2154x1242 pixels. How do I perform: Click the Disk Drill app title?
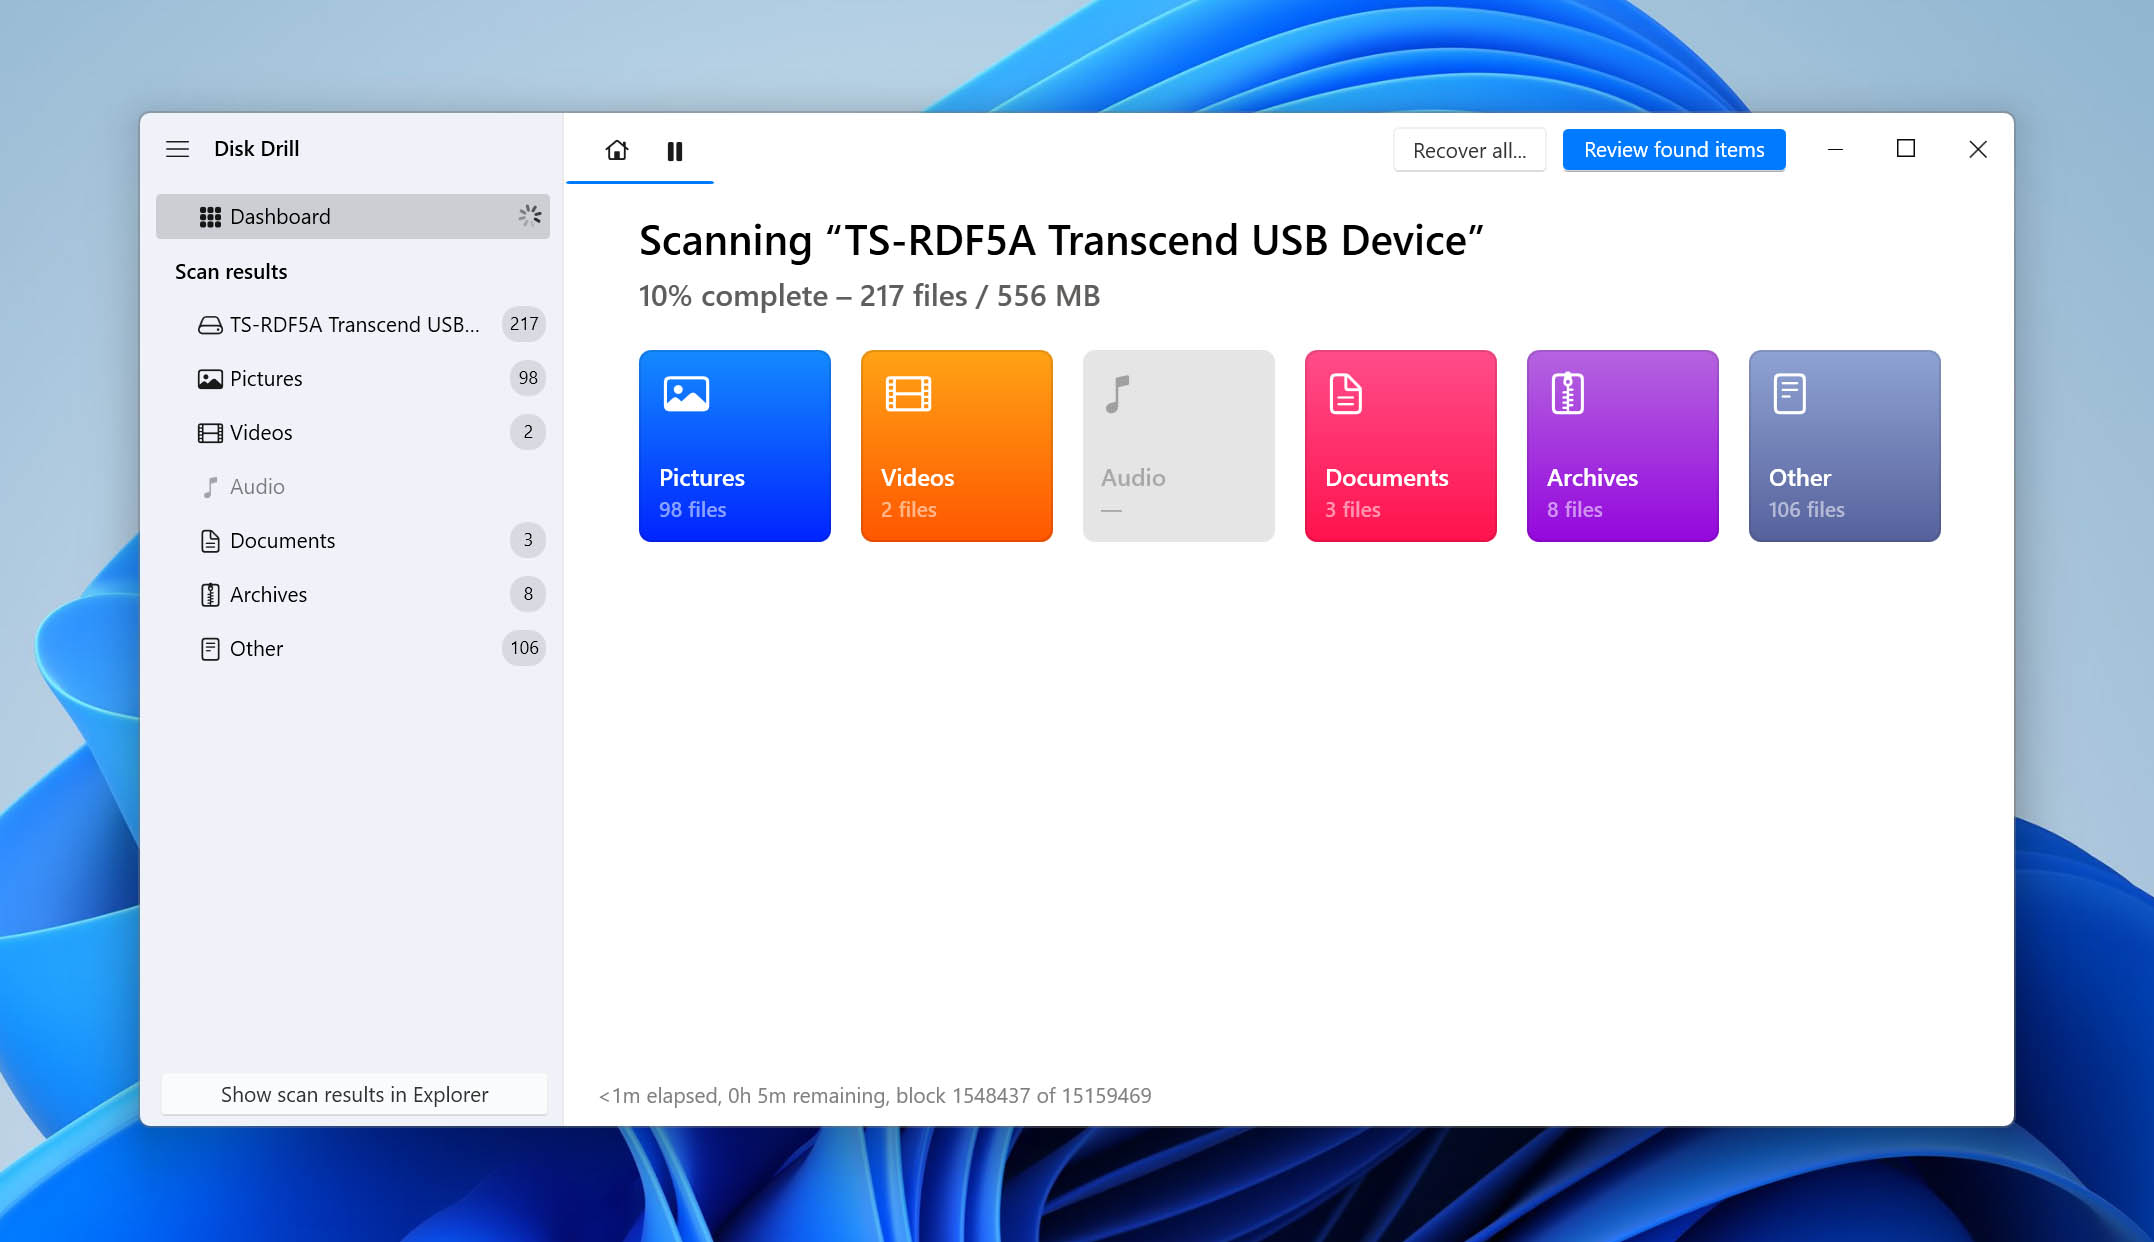(257, 149)
